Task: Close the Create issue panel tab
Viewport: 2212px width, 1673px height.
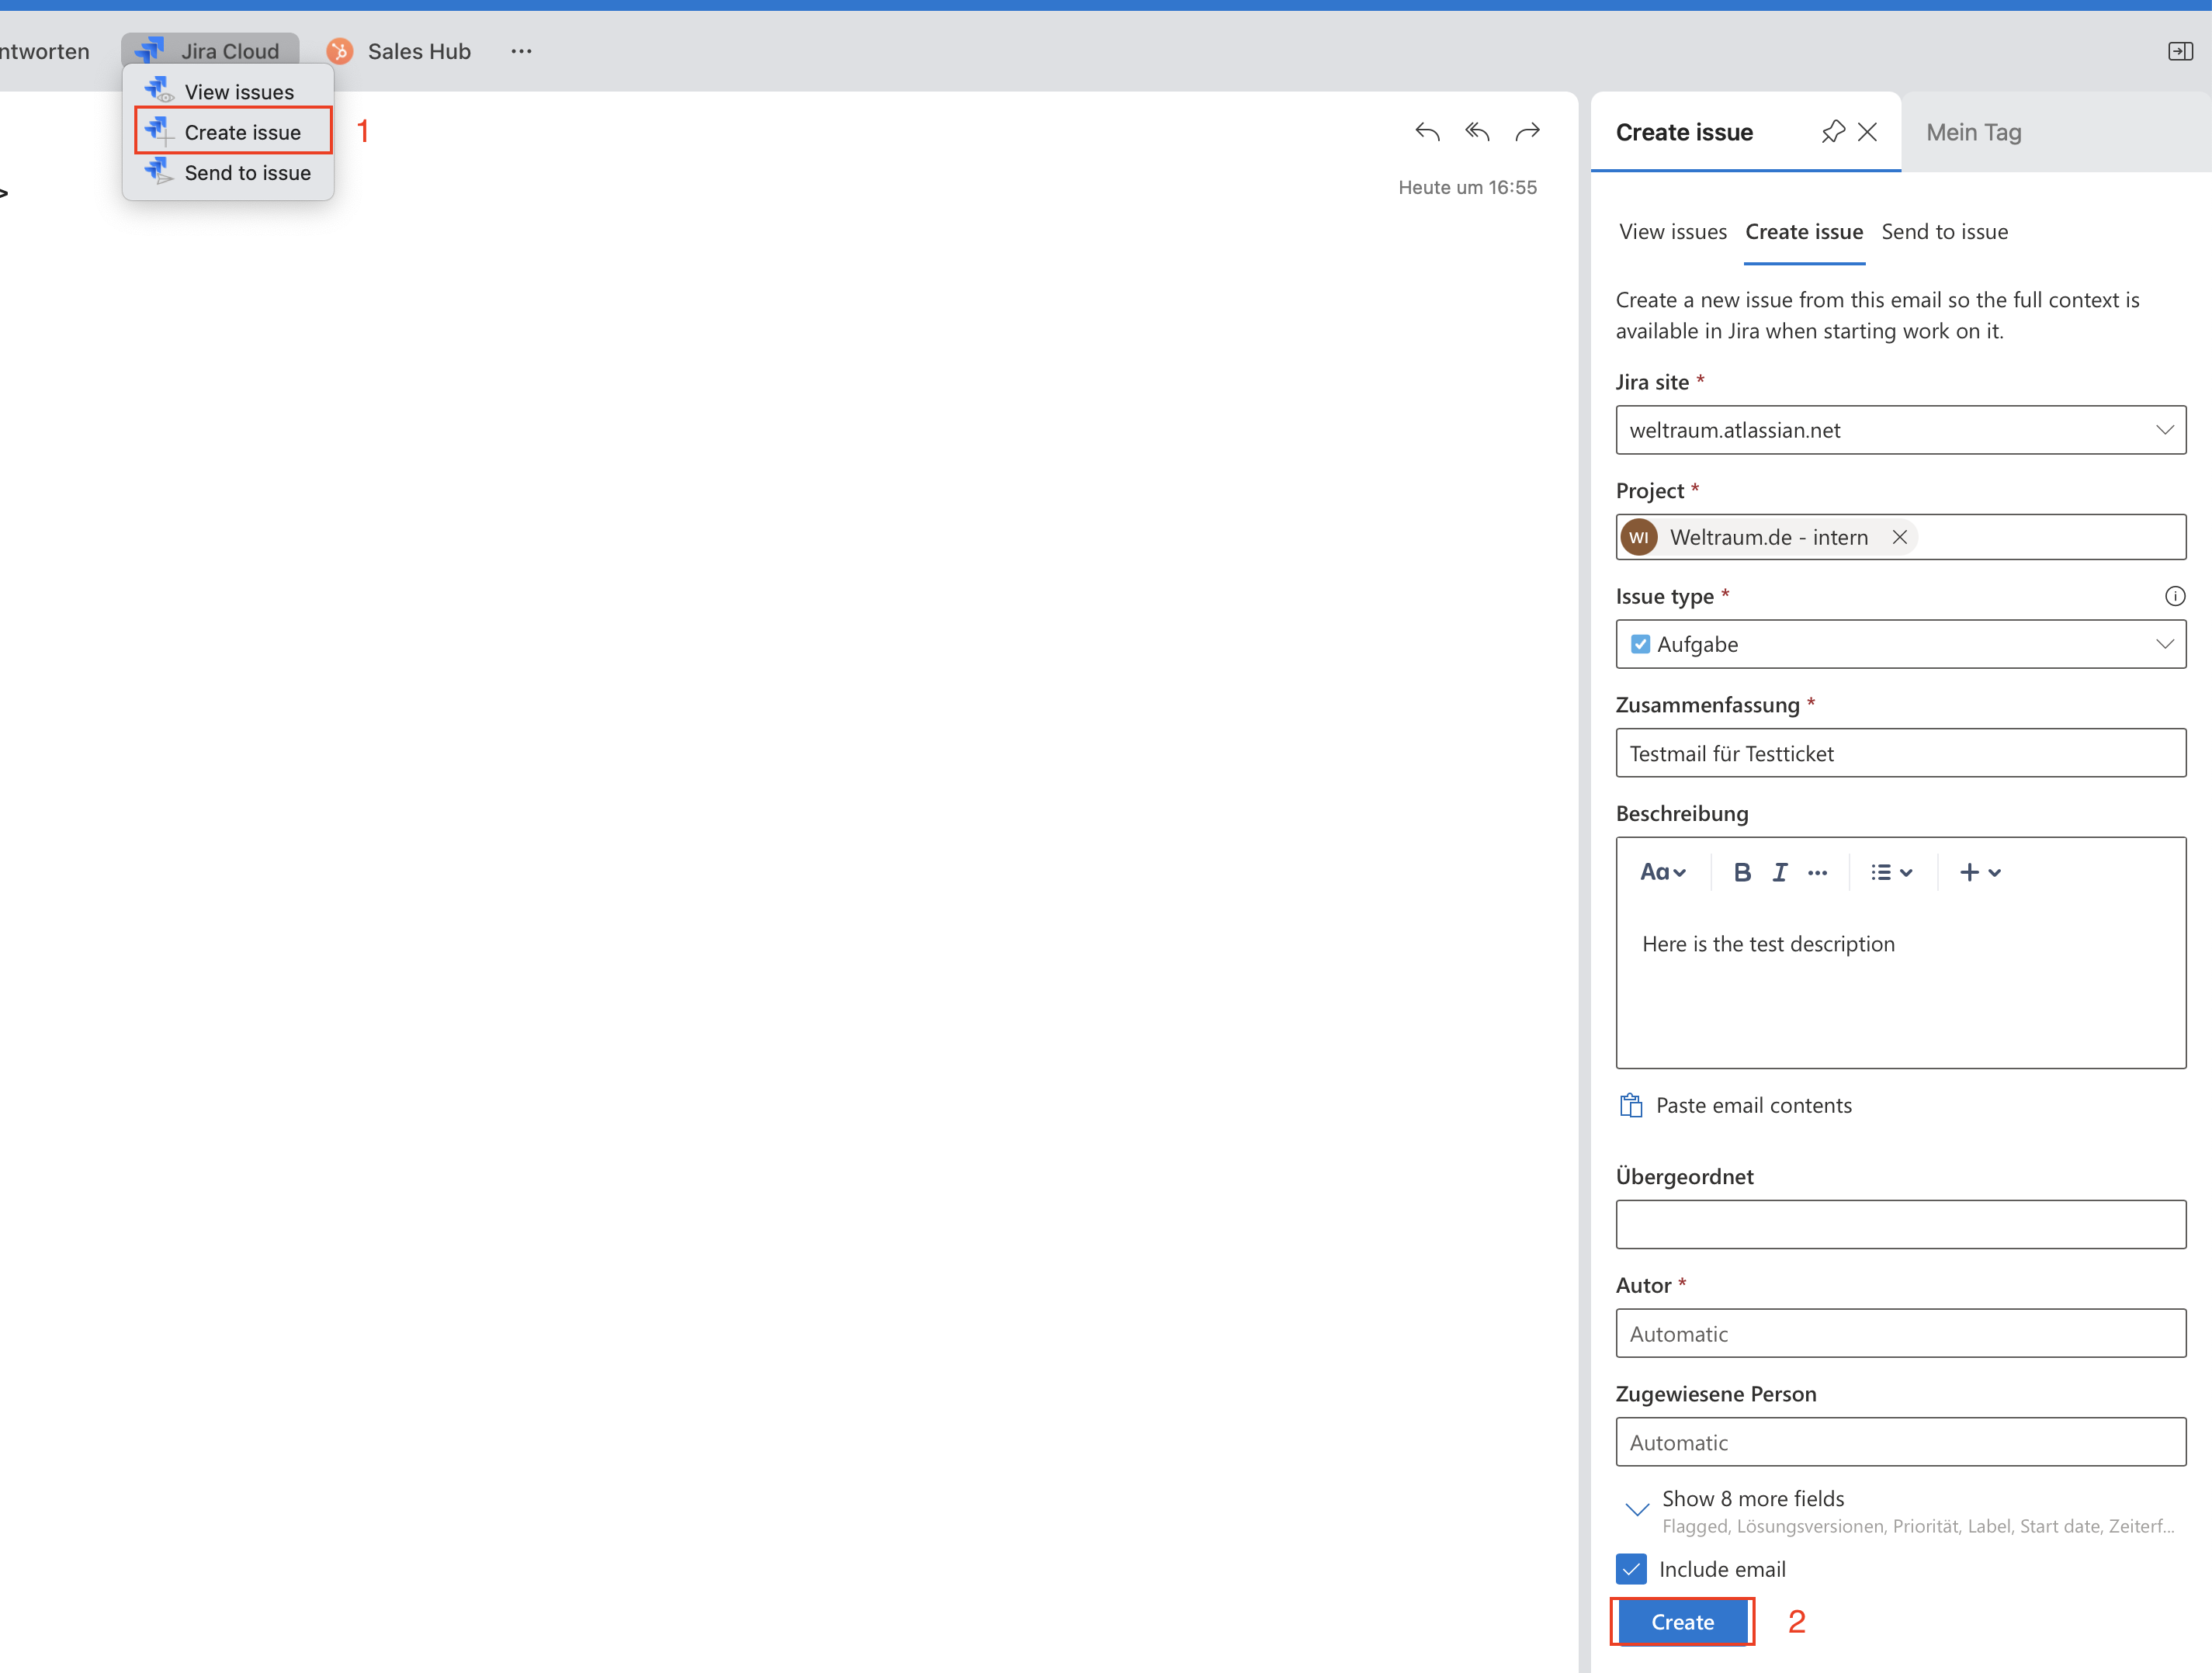Action: tap(1867, 132)
